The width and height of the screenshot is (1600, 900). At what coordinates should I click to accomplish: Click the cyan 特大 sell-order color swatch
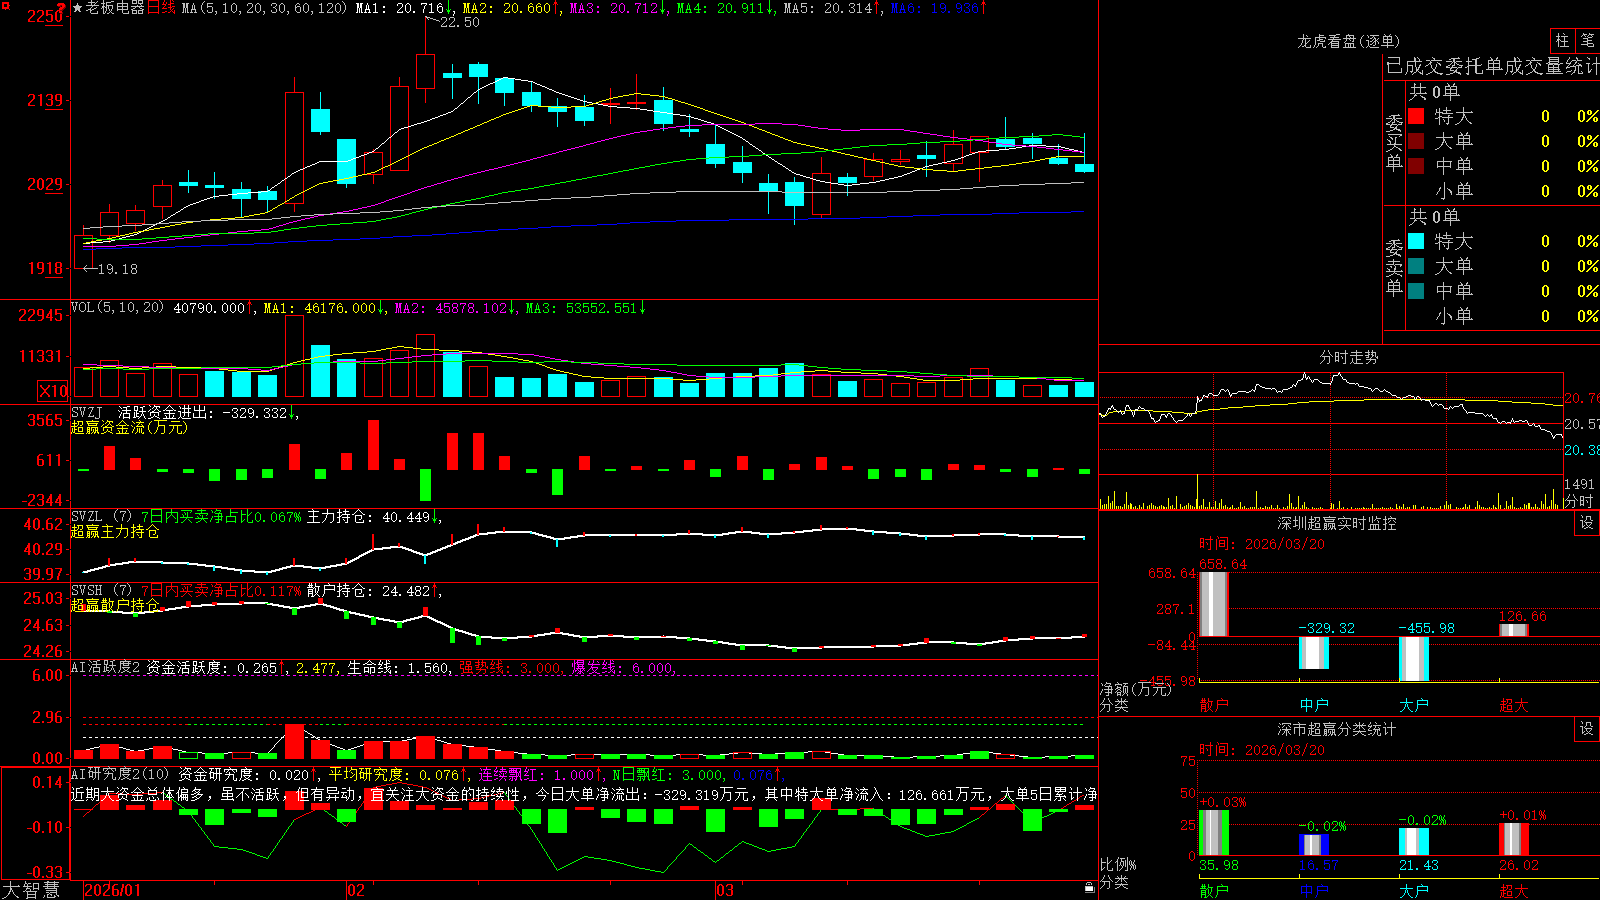pyautogui.click(x=1416, y=241)
